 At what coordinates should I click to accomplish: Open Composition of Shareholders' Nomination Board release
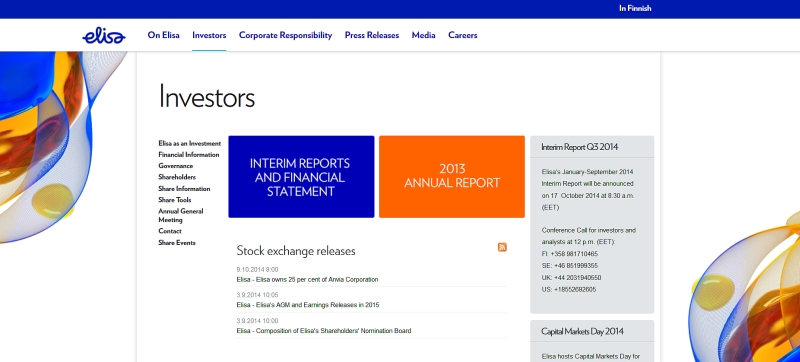point(323,331)
